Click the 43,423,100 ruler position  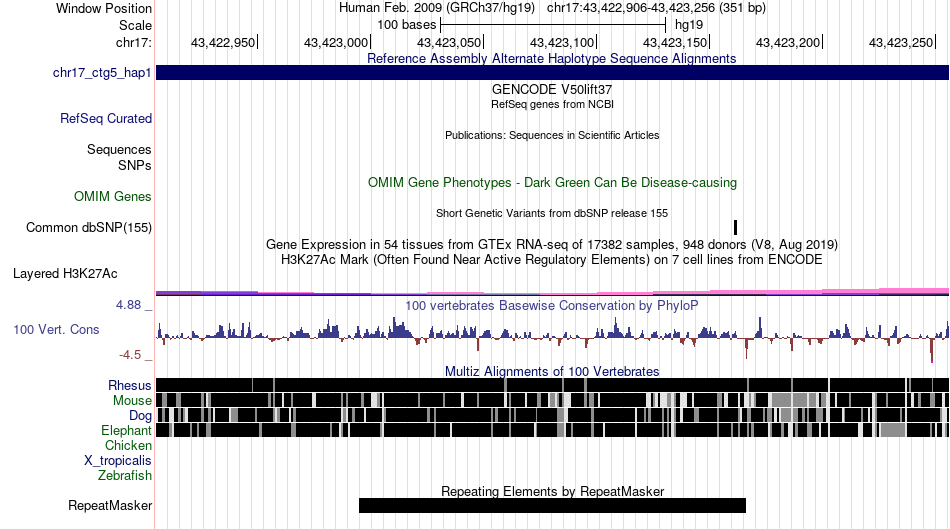tap(562, 42)
